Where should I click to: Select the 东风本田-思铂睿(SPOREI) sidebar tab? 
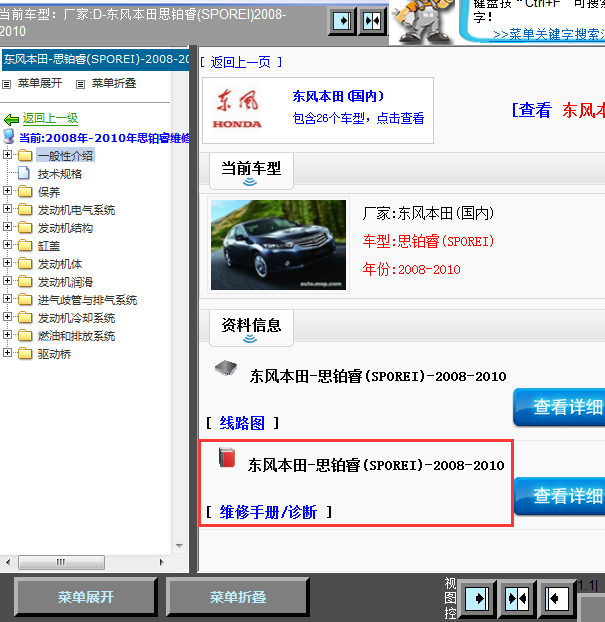(x=95, y=60)
